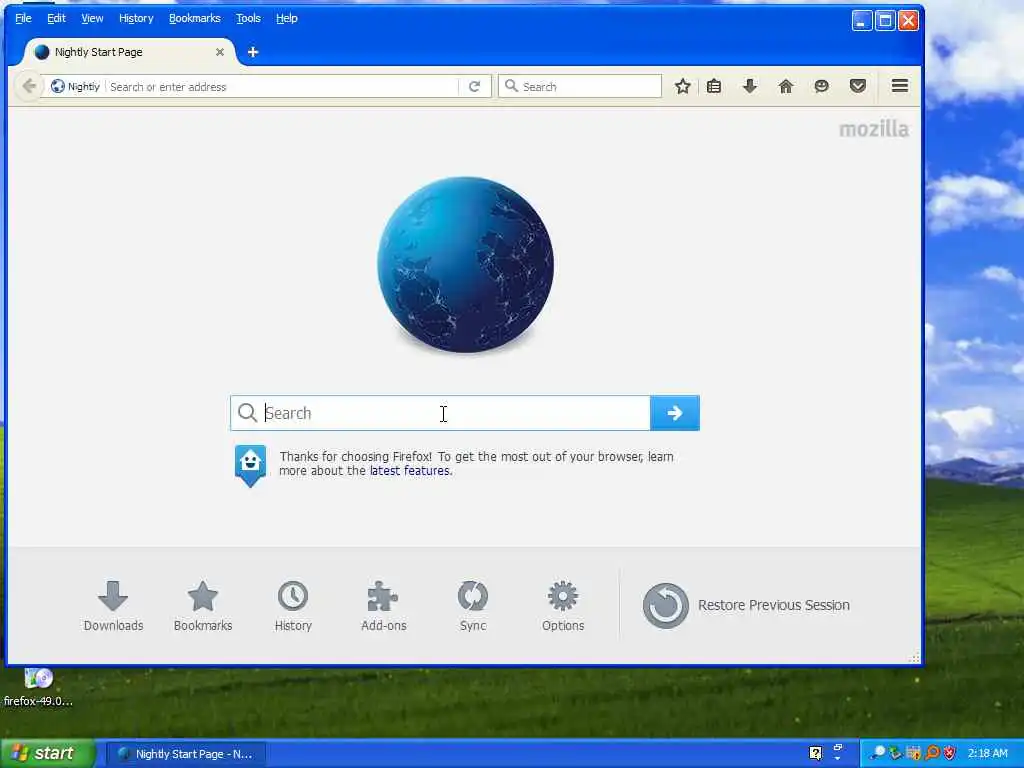Go to the Home page icon
Screen dimensions: 1024x768
tap(786, 86)
